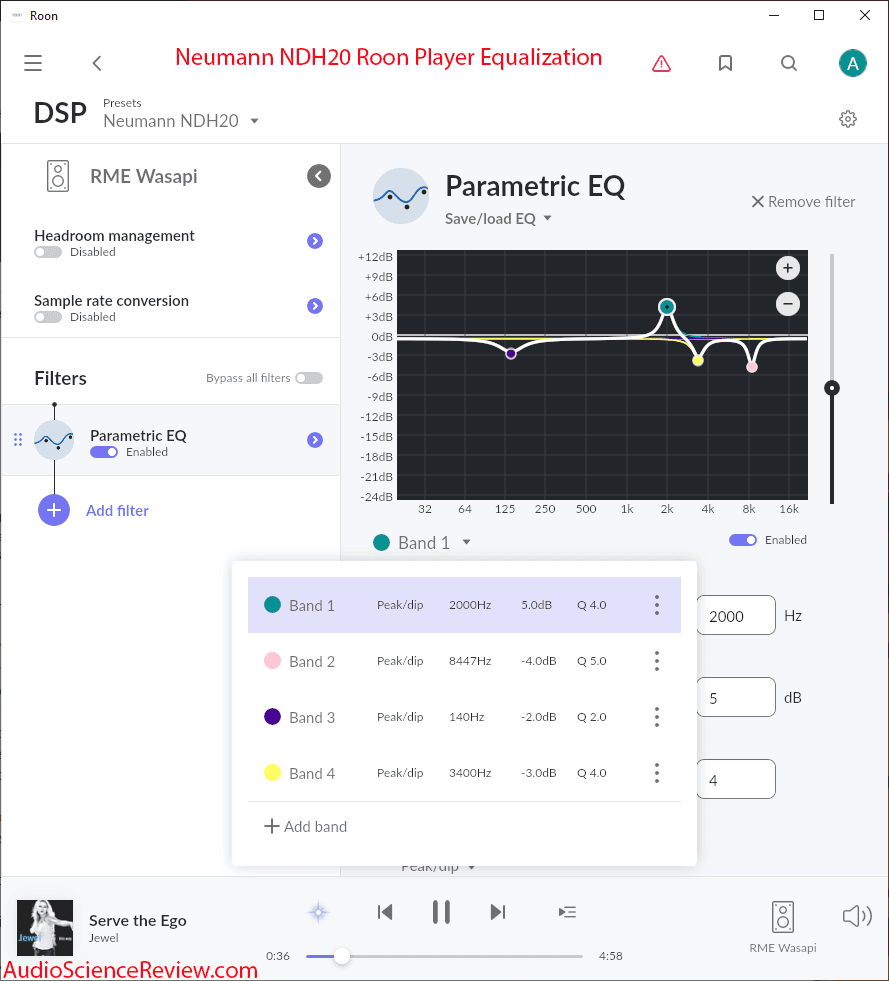Disable the Parametric EQ filter switch

click(104, 452)
